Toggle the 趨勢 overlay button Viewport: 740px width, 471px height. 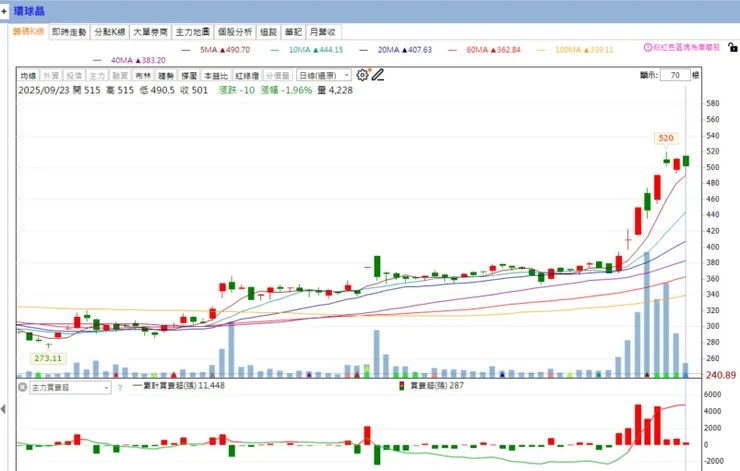click(x=166, y=76)
